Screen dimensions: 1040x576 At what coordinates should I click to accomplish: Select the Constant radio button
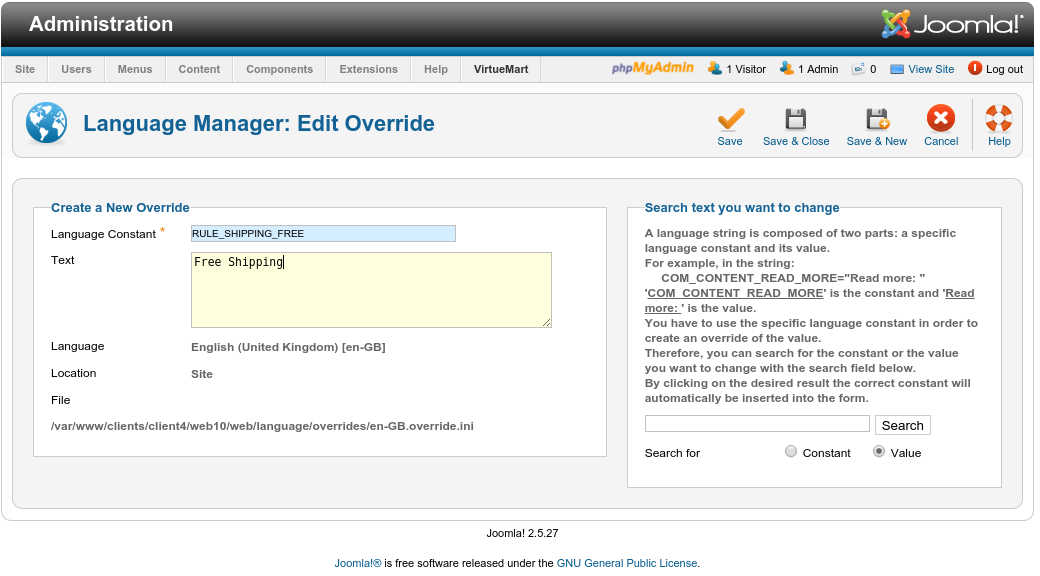click(792, 452)
